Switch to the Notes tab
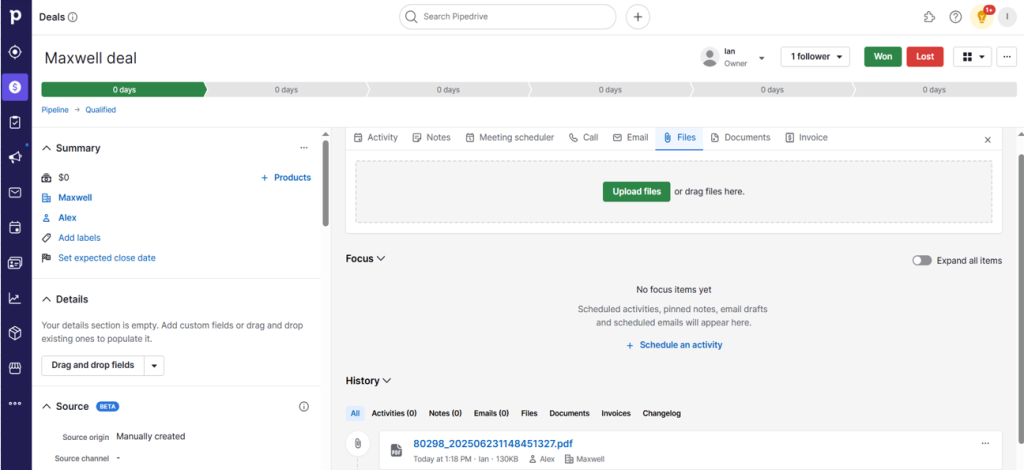The width and height of the screenshot is (1024, 470). (x=432, y=138)
